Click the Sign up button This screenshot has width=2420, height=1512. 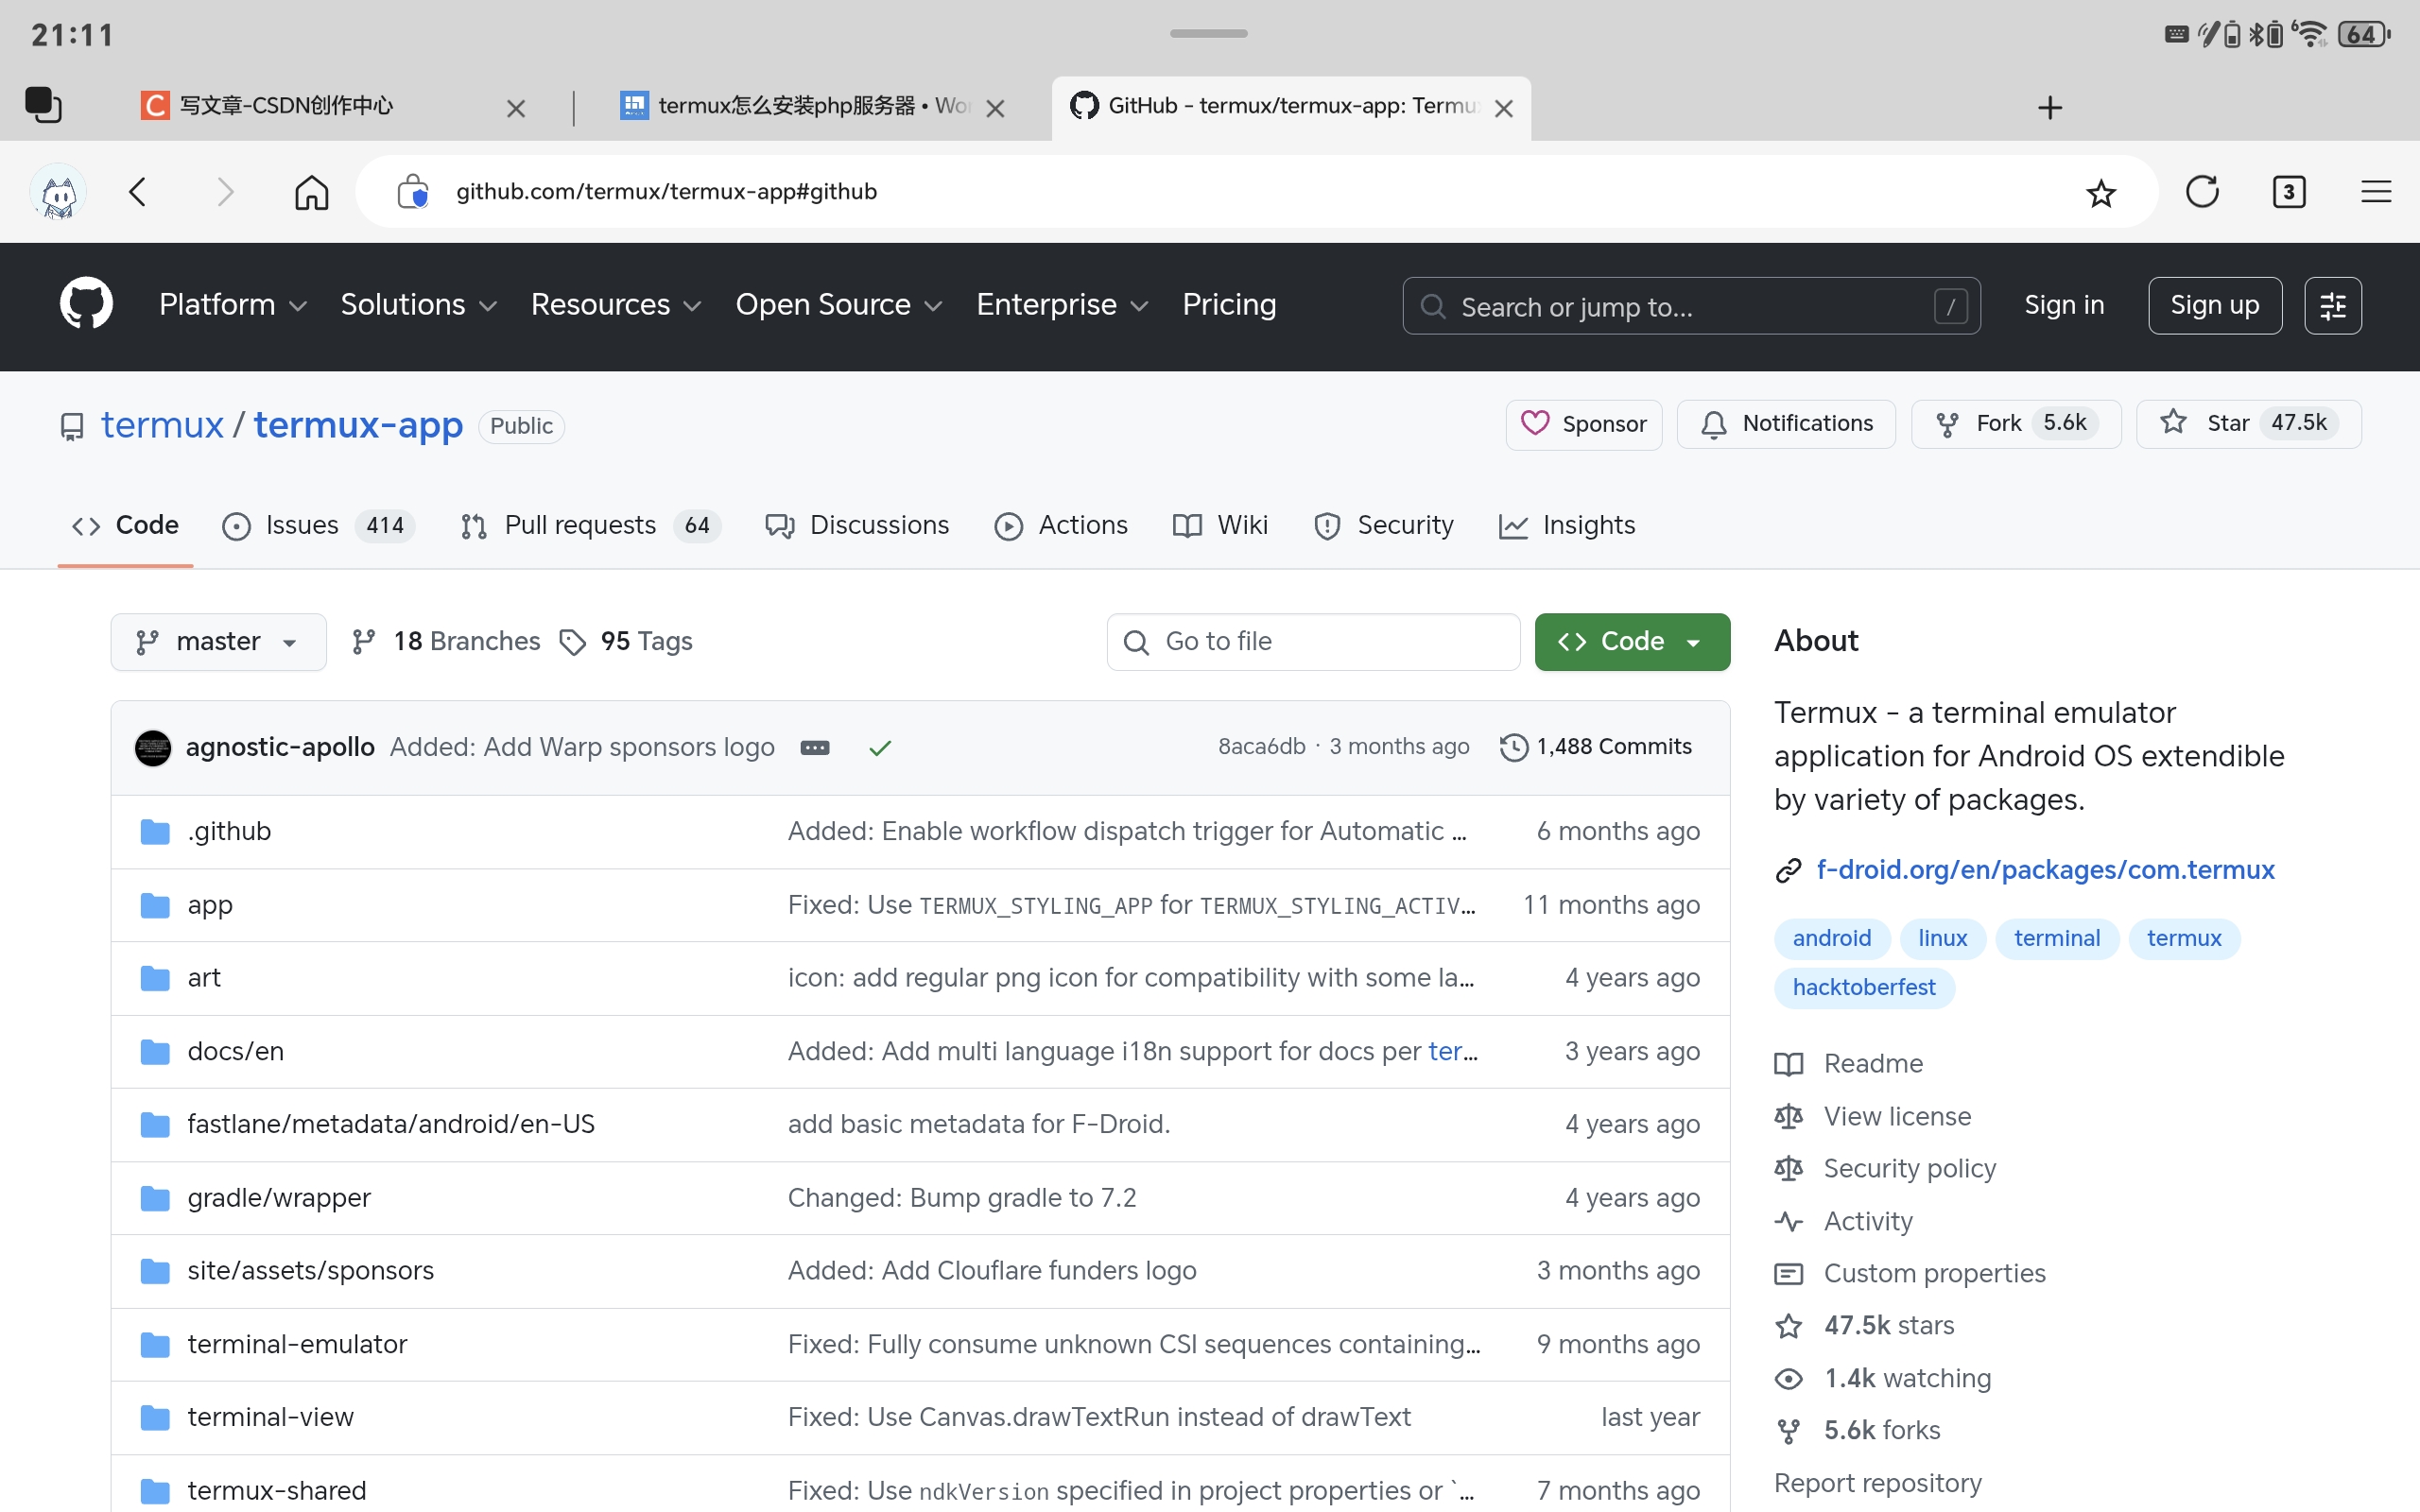coord(2214,305)
